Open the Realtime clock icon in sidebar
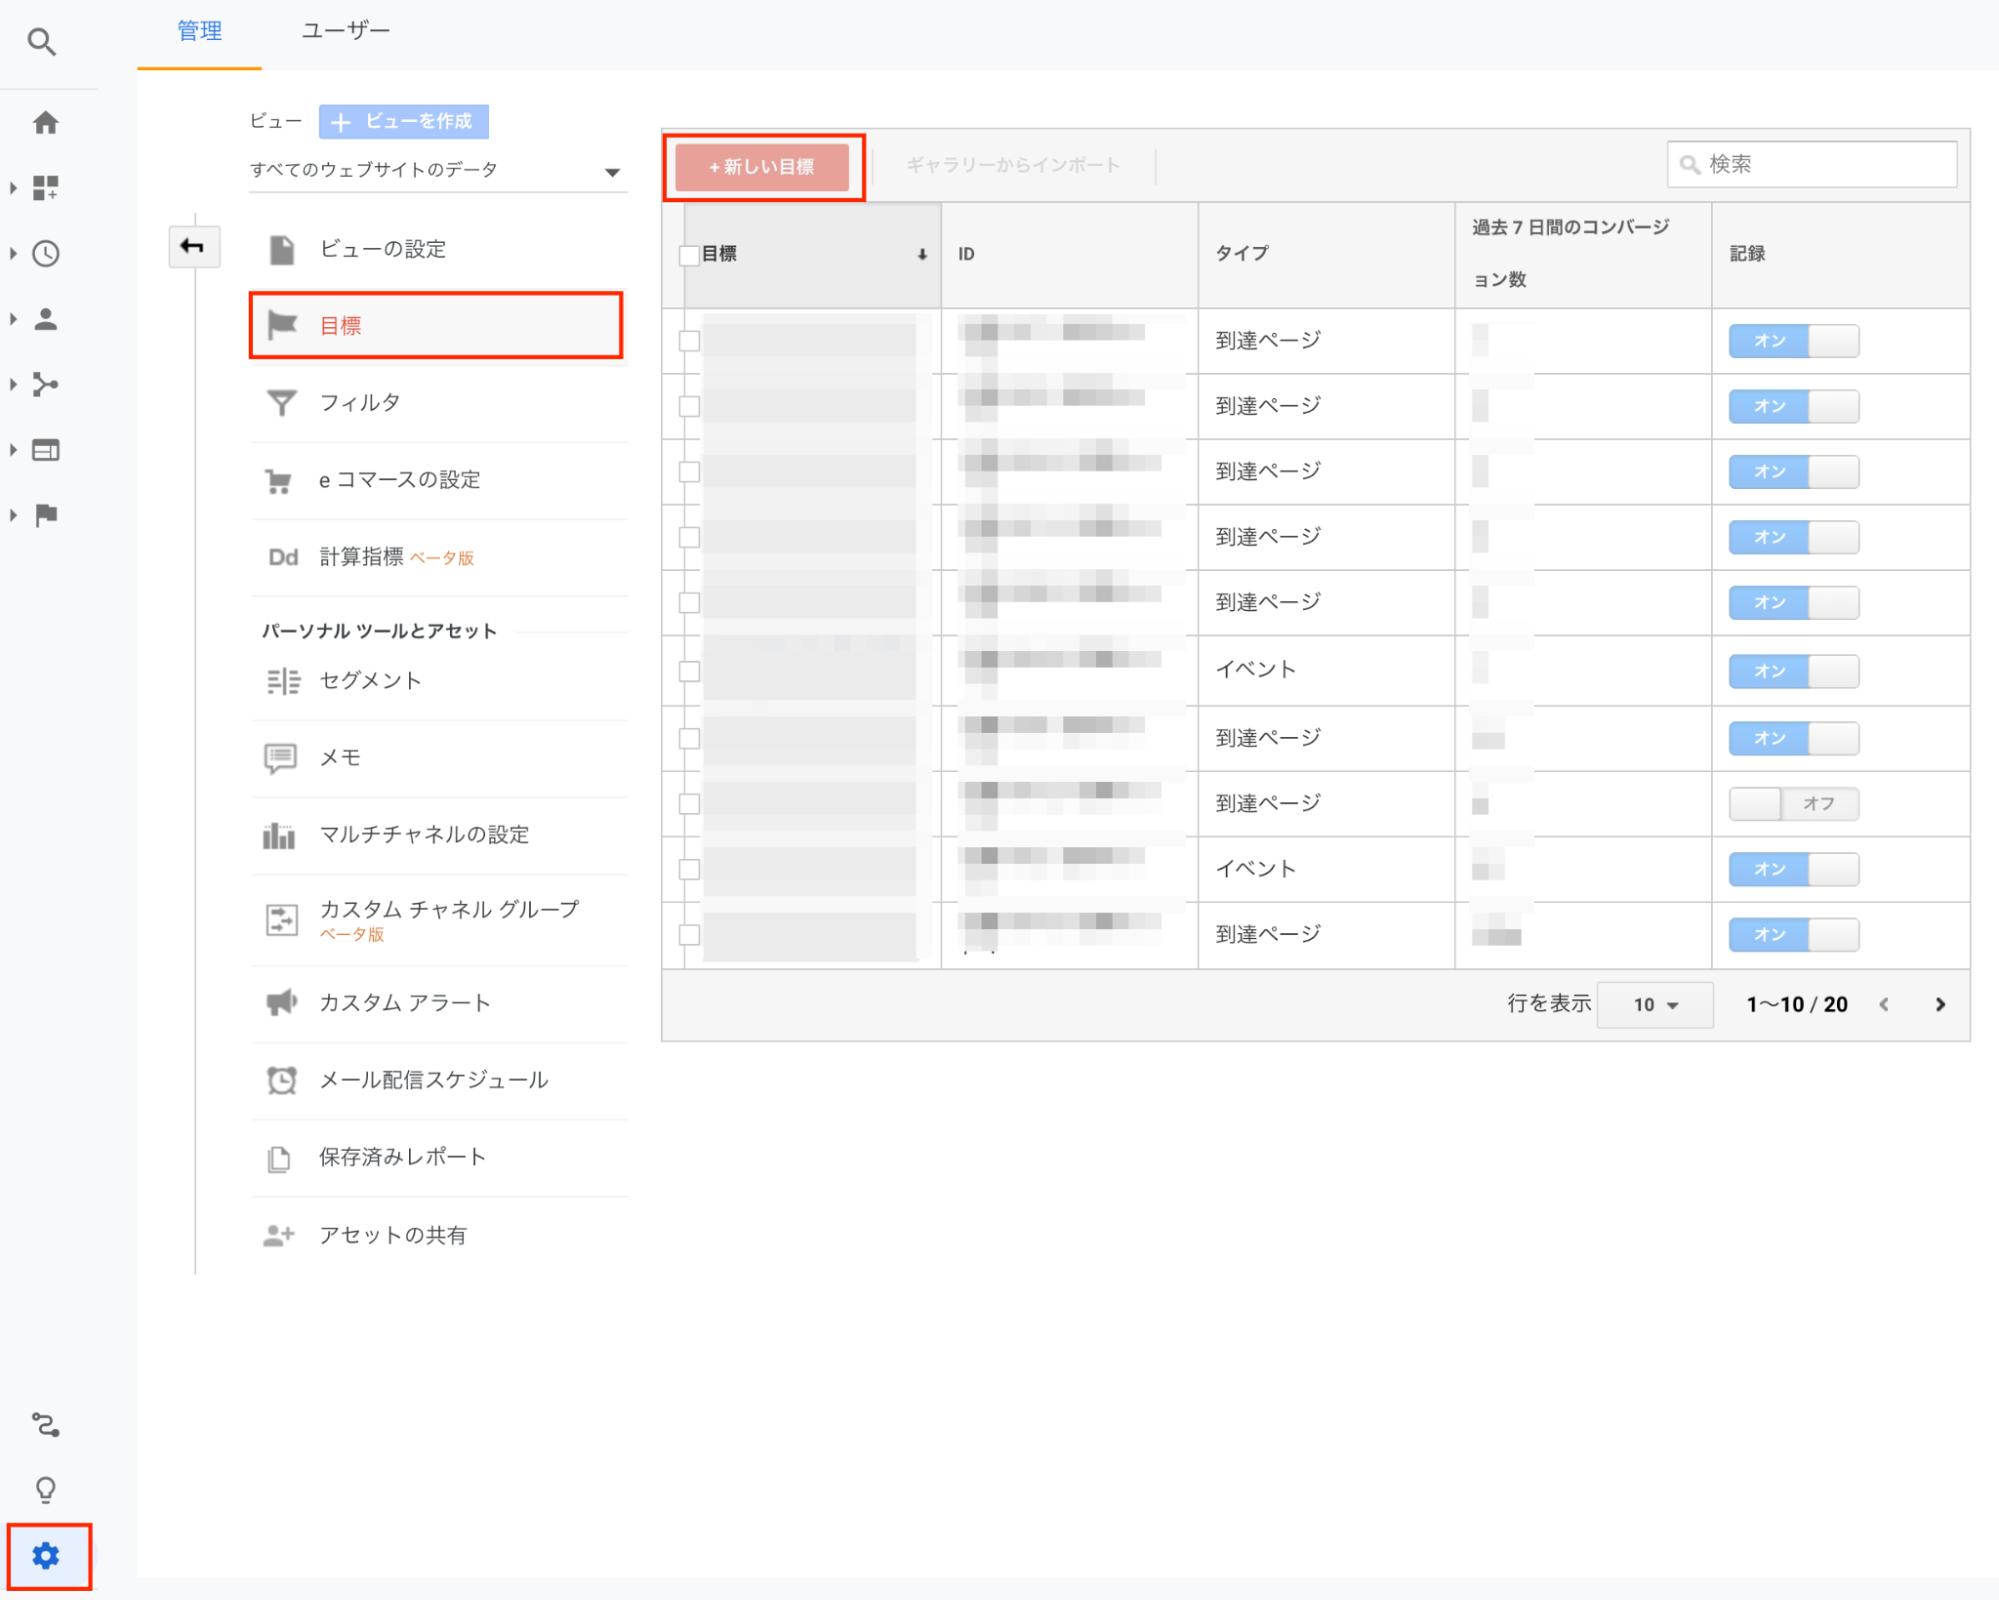 (x=45, y=254)
